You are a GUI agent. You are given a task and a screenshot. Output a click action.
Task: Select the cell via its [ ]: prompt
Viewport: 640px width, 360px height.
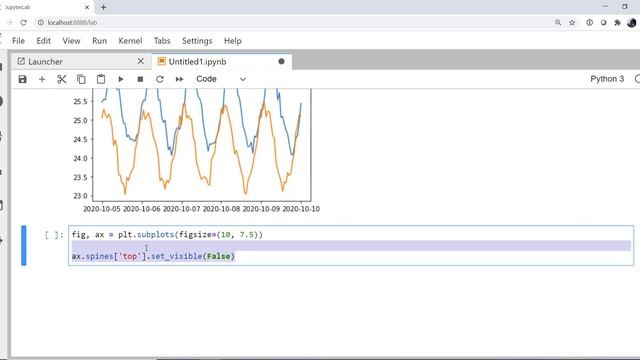(x=54, y=235)
